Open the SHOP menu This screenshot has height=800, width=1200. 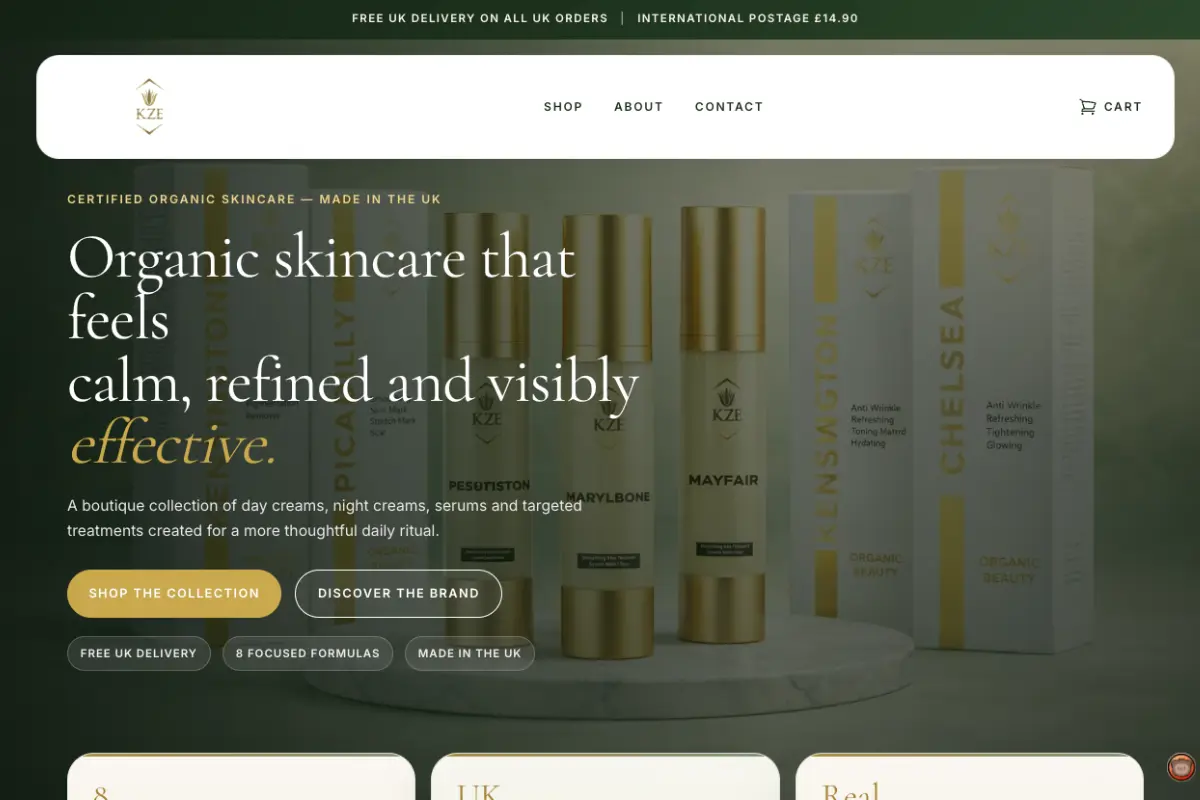pos(563,107)
